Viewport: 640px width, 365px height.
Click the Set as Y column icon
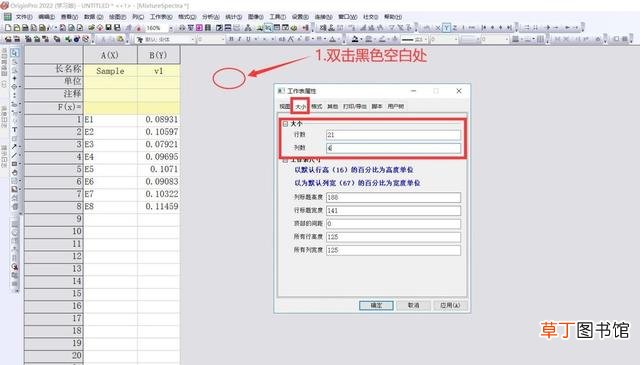[447, 28]
